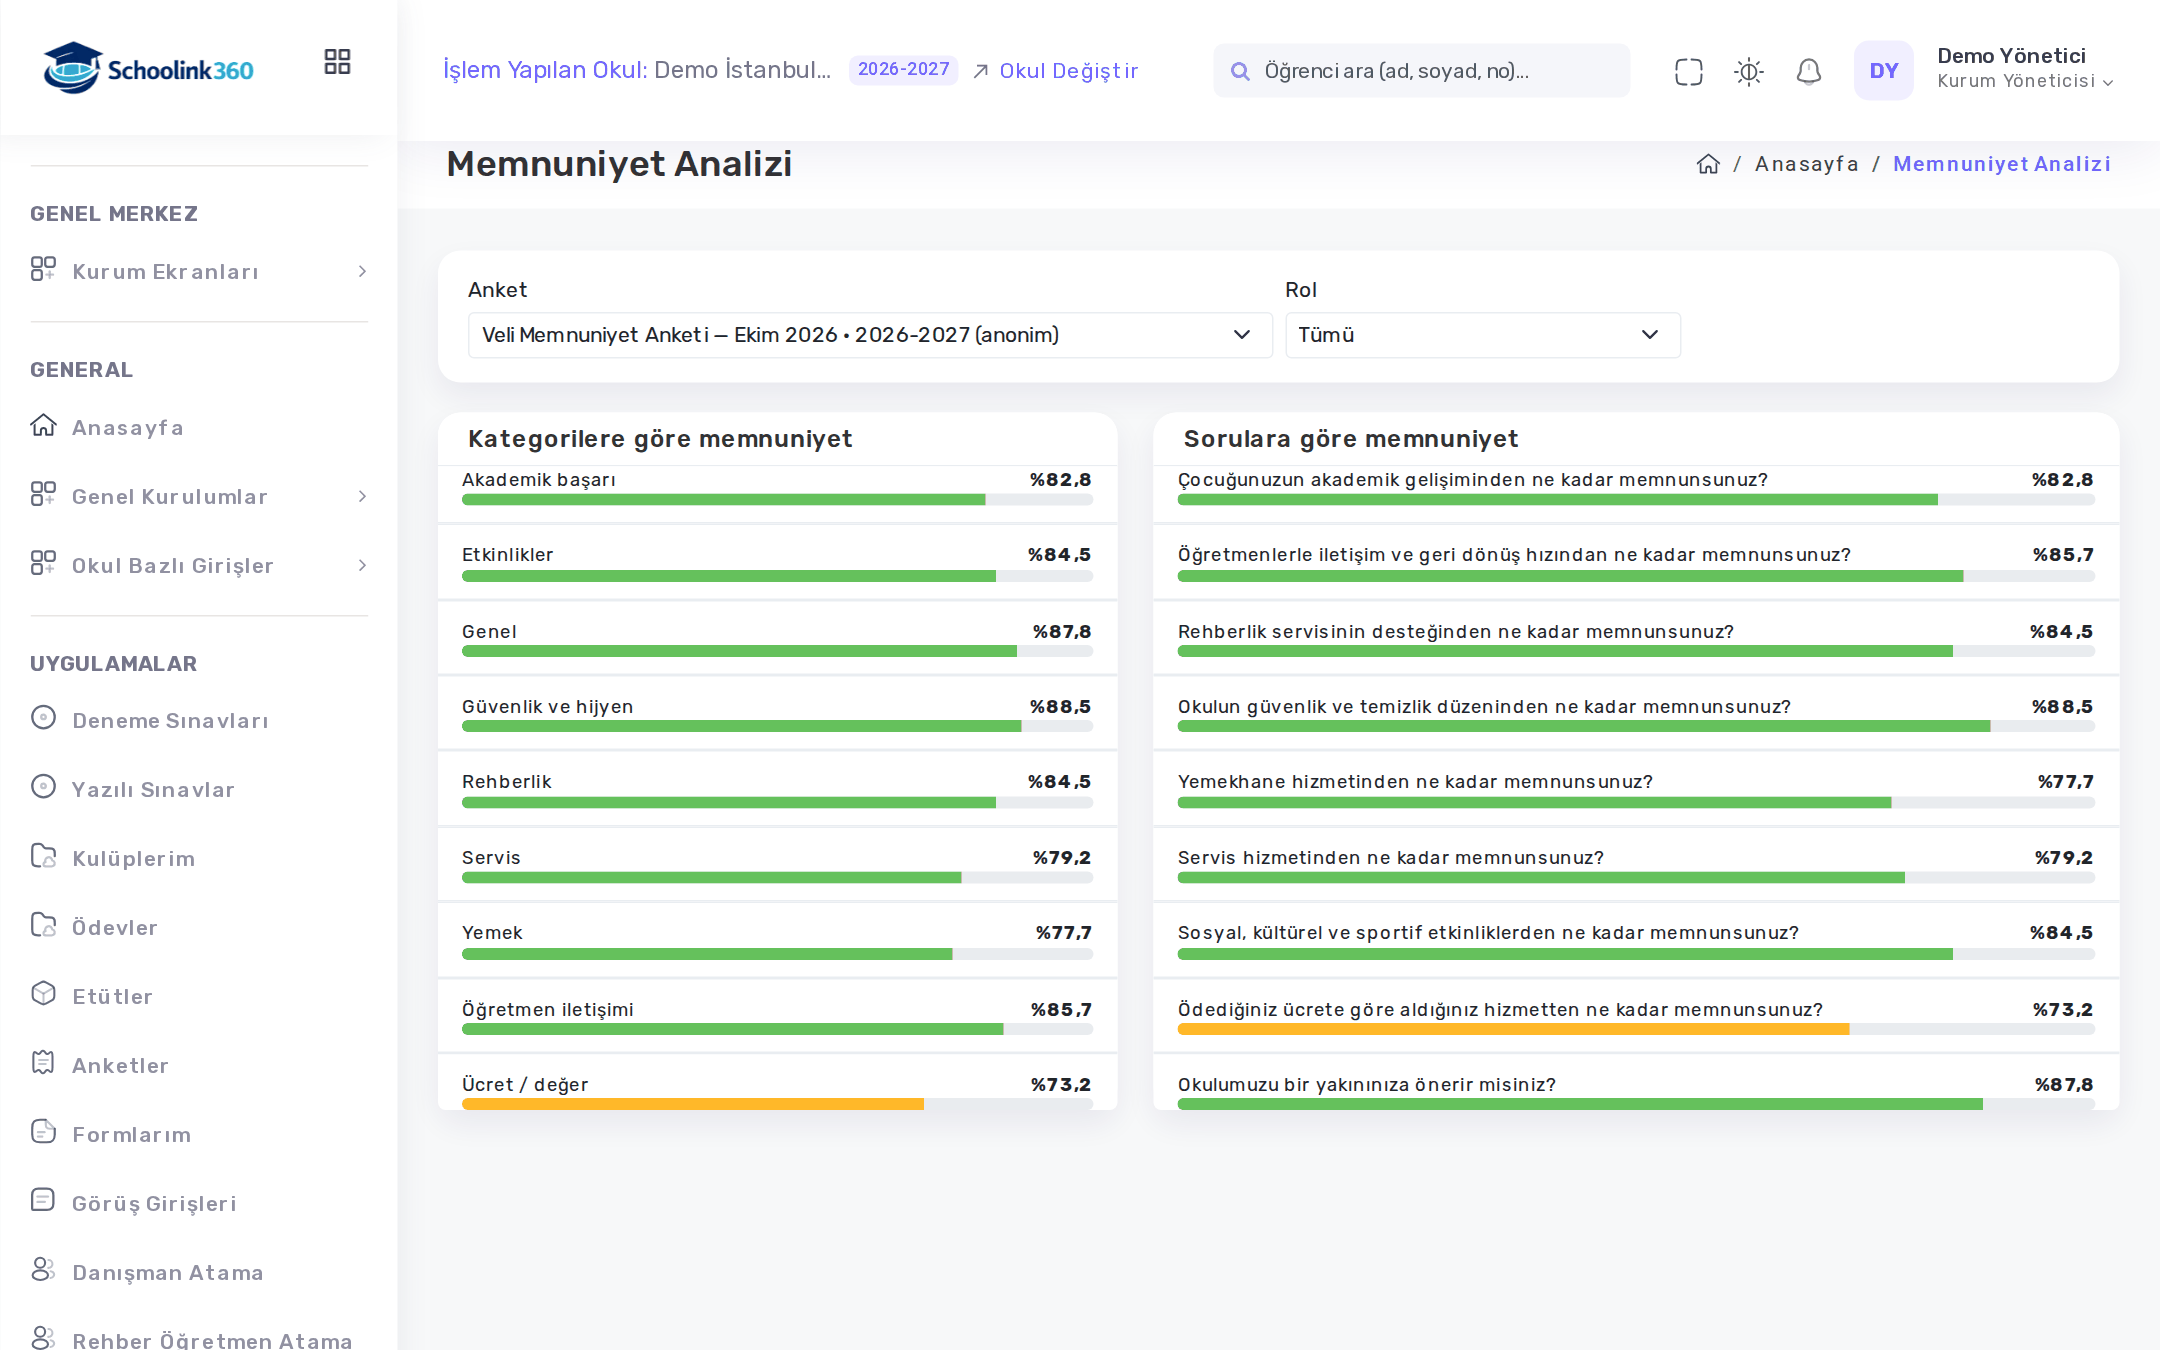Click the %88,5 value for Güvenlik ve hijyen

pyautogui.click(x=1060, y=707)
